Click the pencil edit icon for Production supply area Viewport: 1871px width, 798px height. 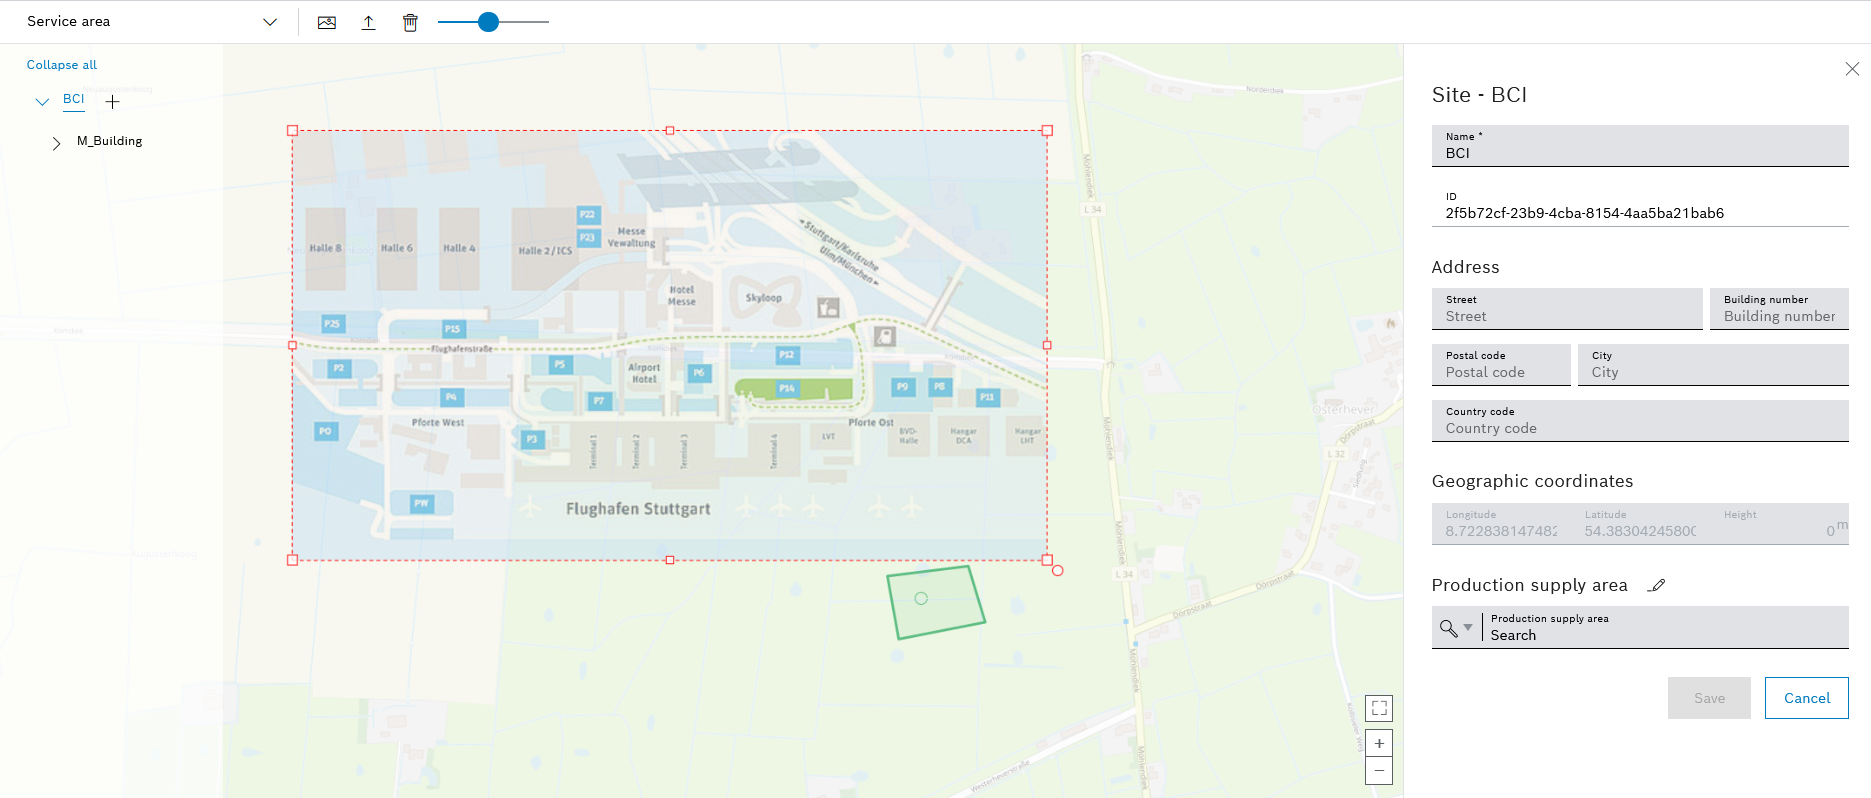tap(1657, 585)
